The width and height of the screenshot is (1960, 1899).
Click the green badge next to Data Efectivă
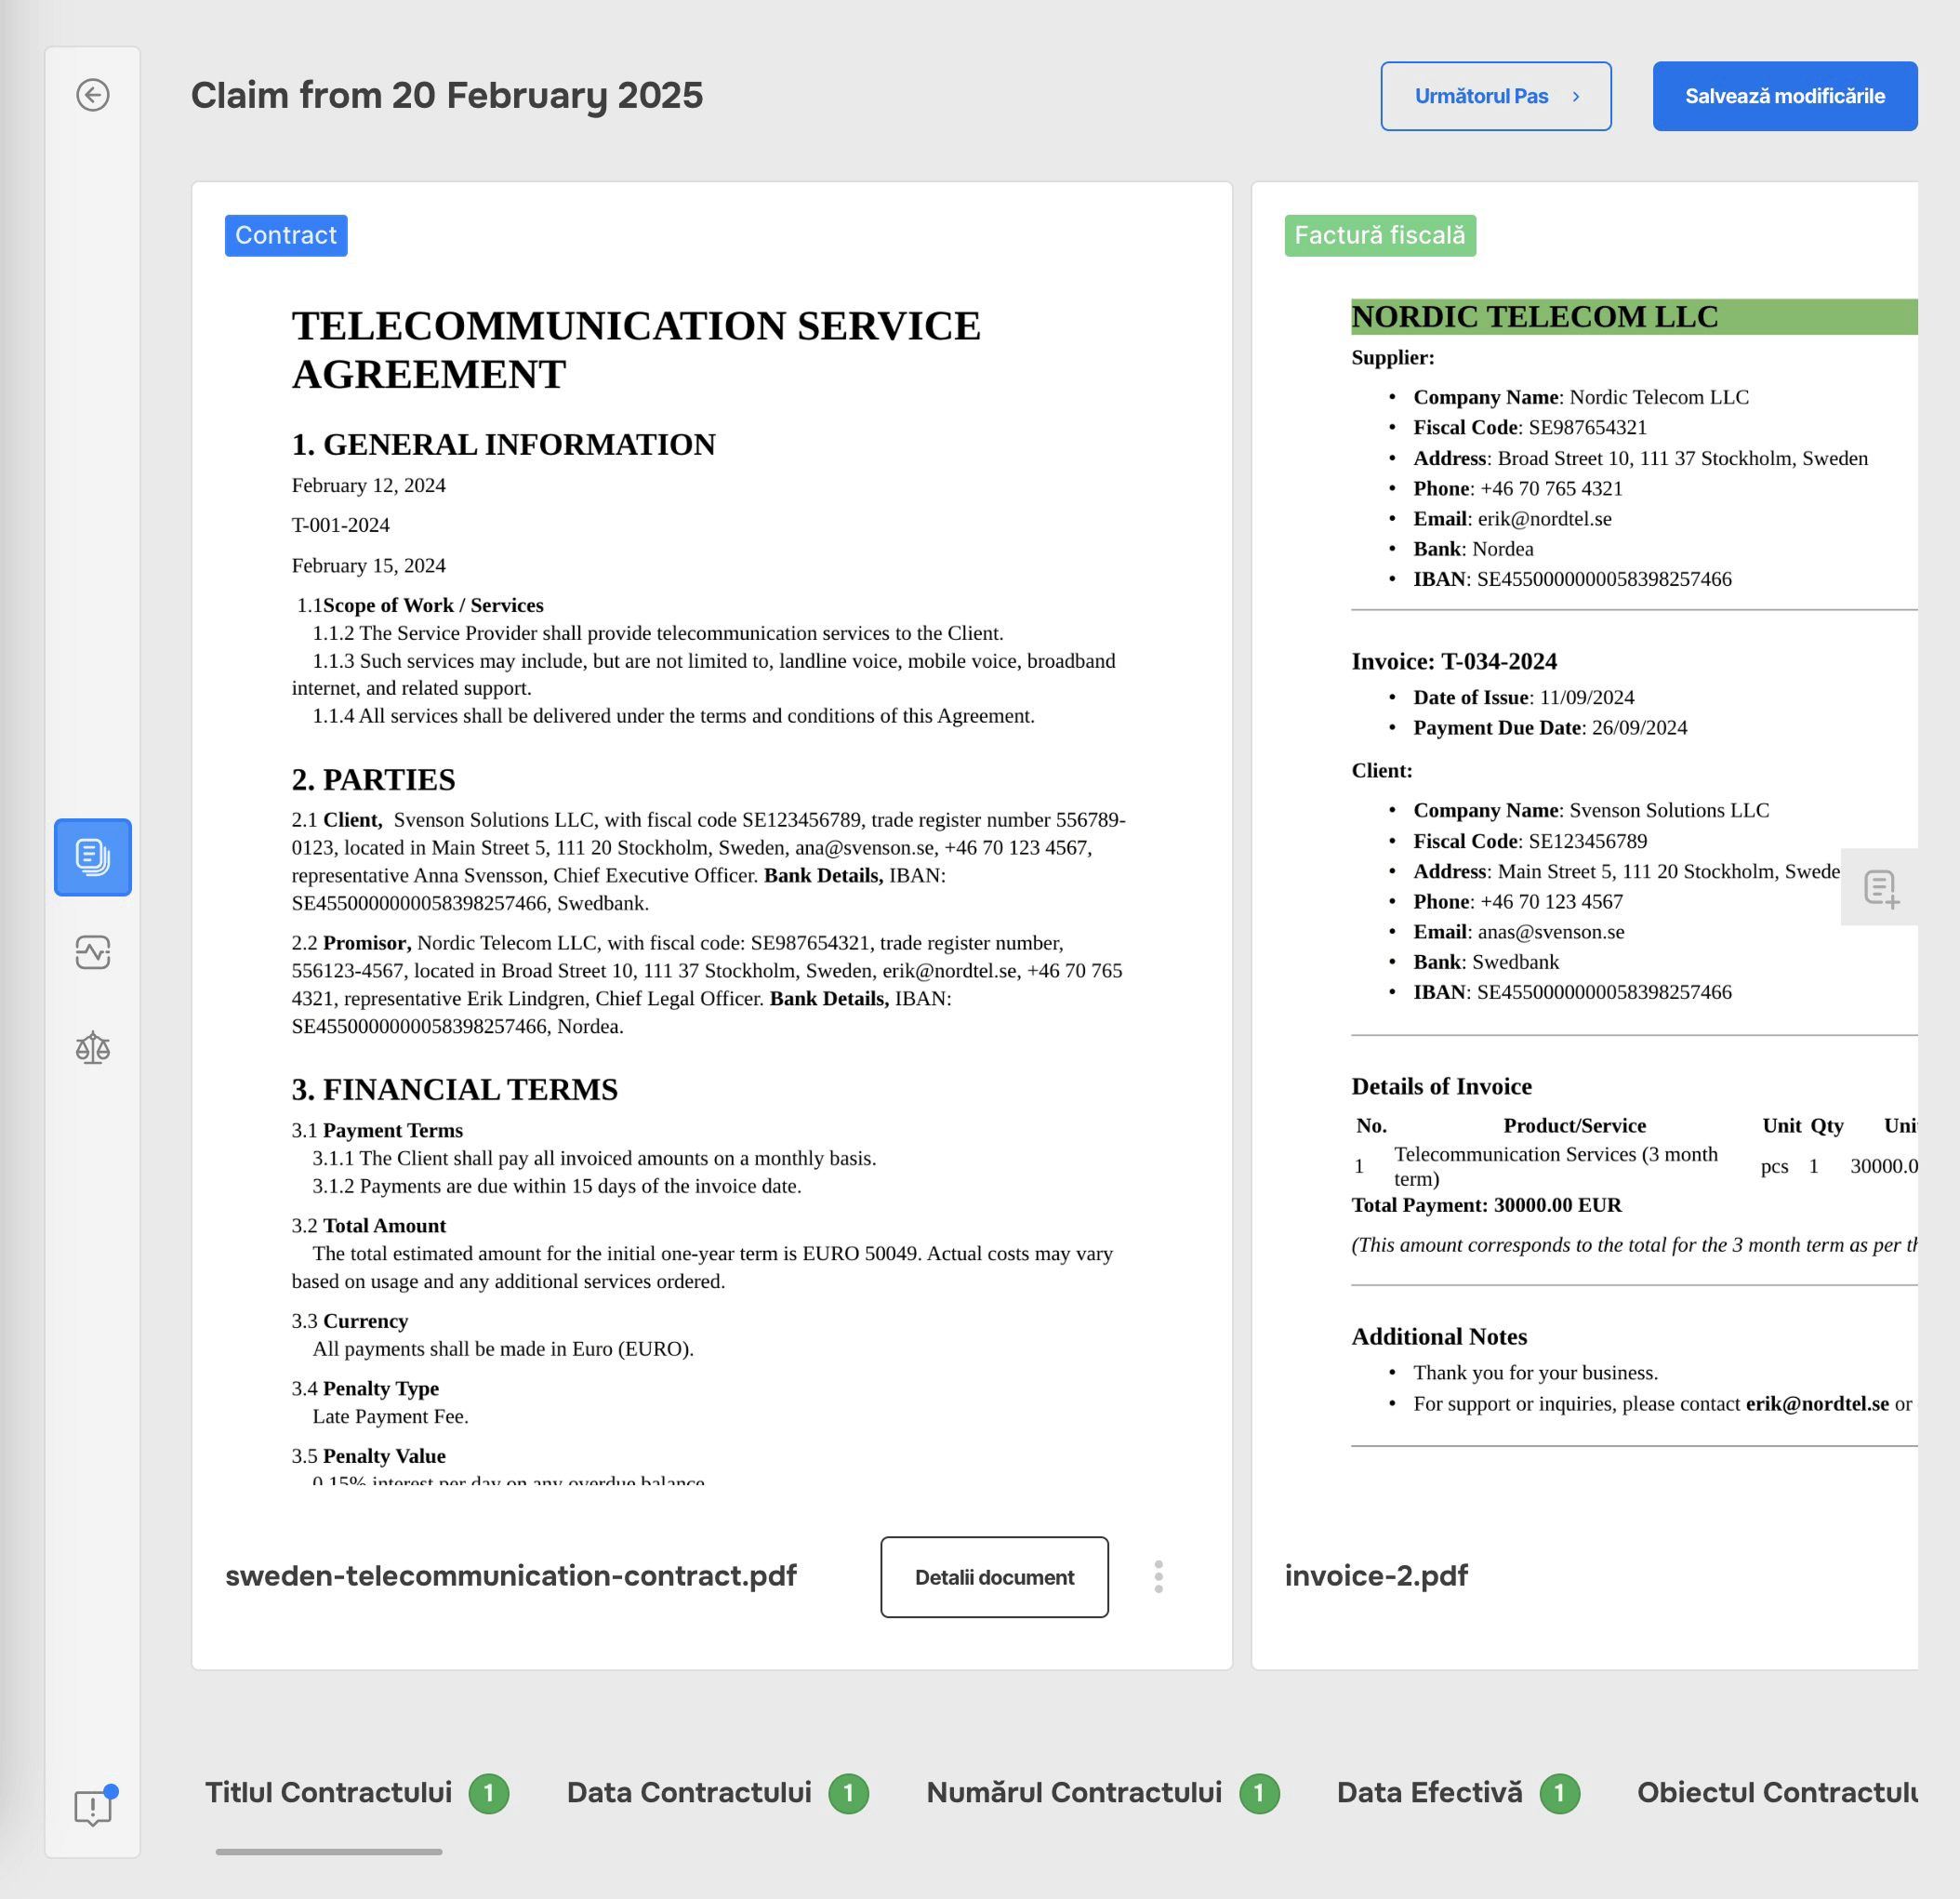click(1559, 1794)
